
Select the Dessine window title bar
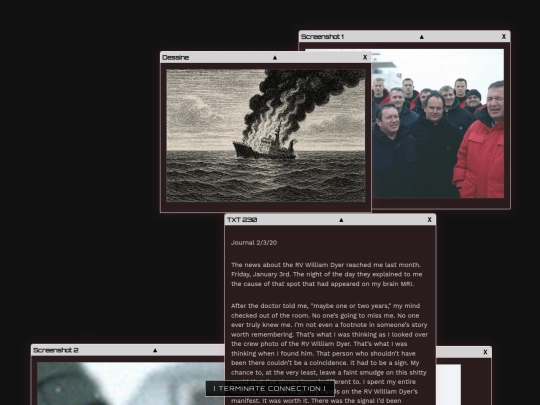click(x=266, y=58)
